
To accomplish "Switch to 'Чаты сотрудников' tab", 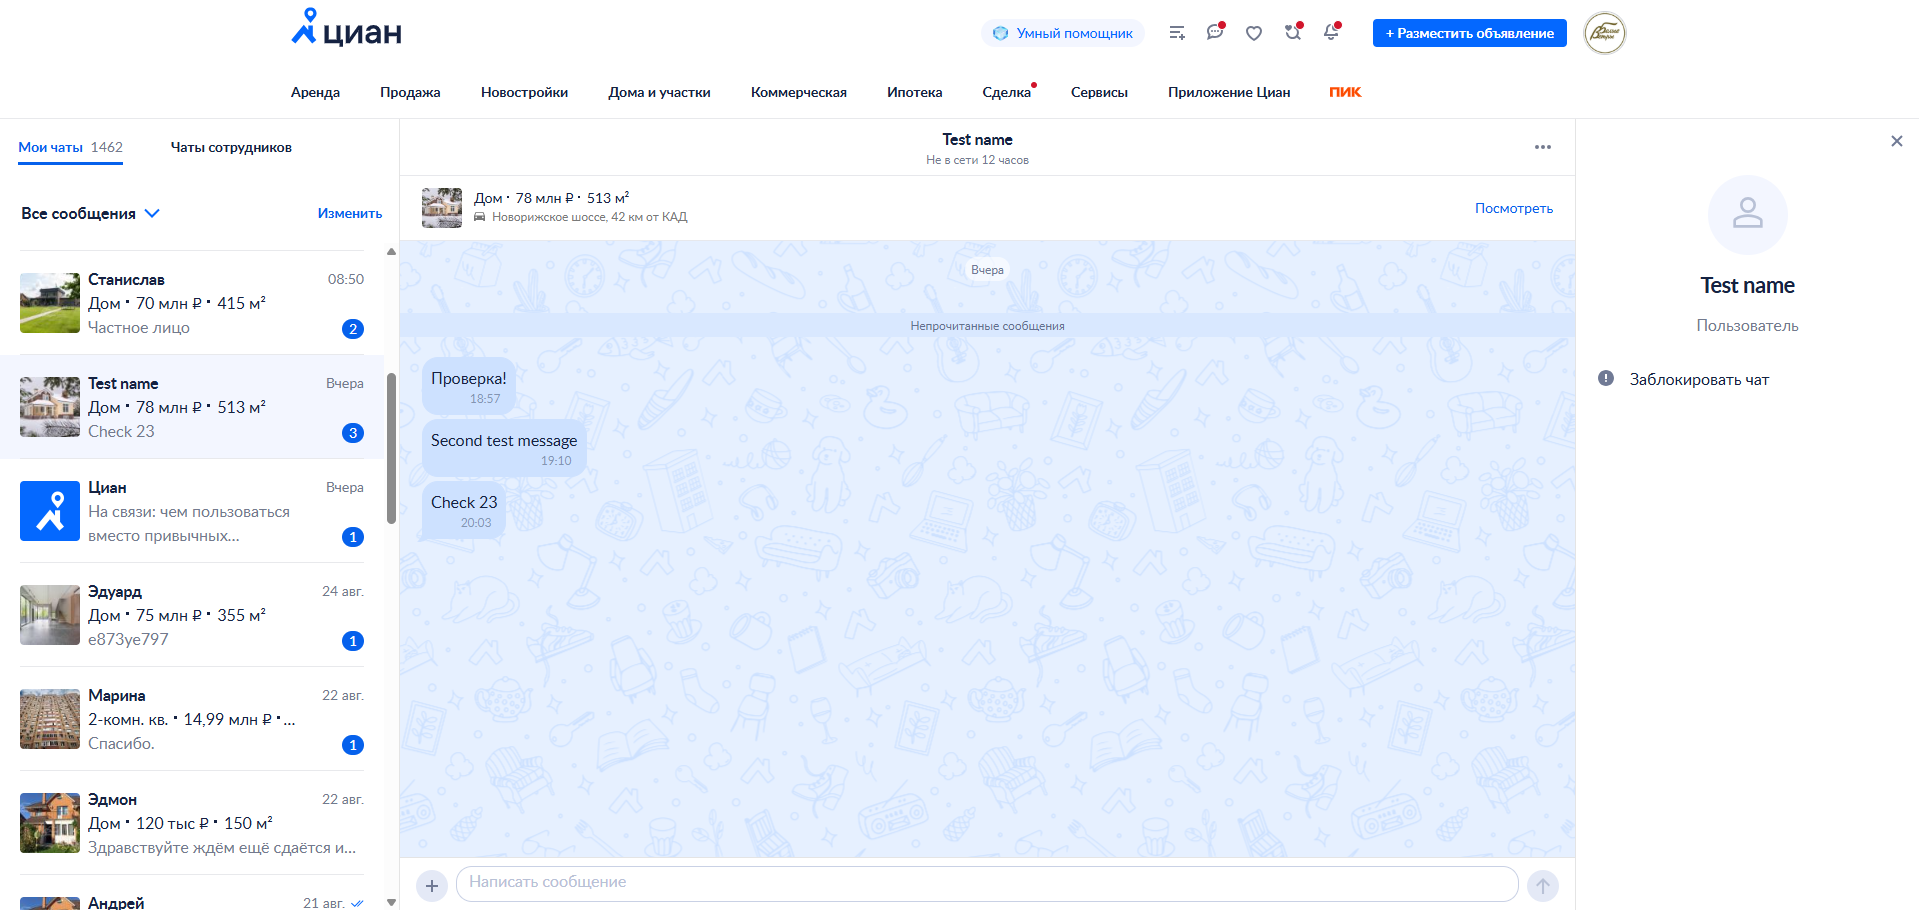I will pyautogui.click(x=231, y=147).
